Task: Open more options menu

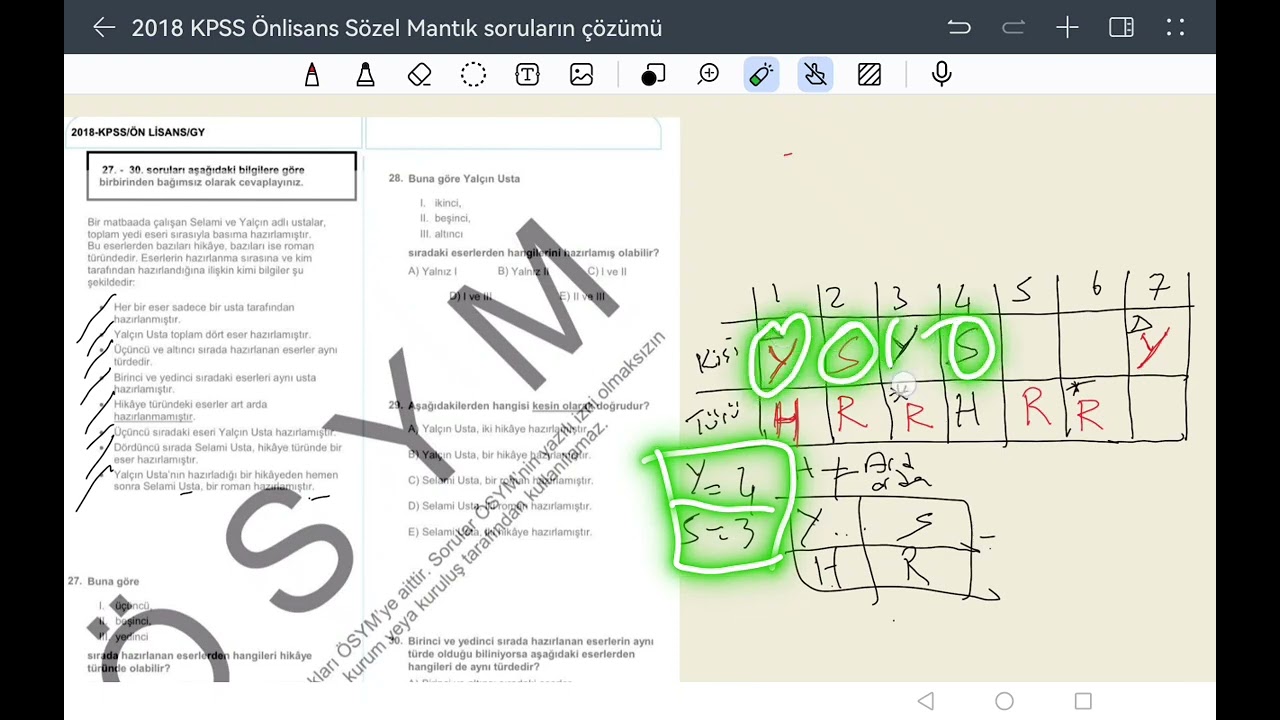Action: click(x=1175, y=28)
